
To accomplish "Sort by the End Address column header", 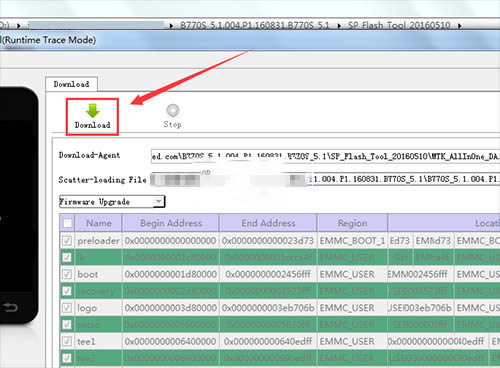I will [268, 223].
